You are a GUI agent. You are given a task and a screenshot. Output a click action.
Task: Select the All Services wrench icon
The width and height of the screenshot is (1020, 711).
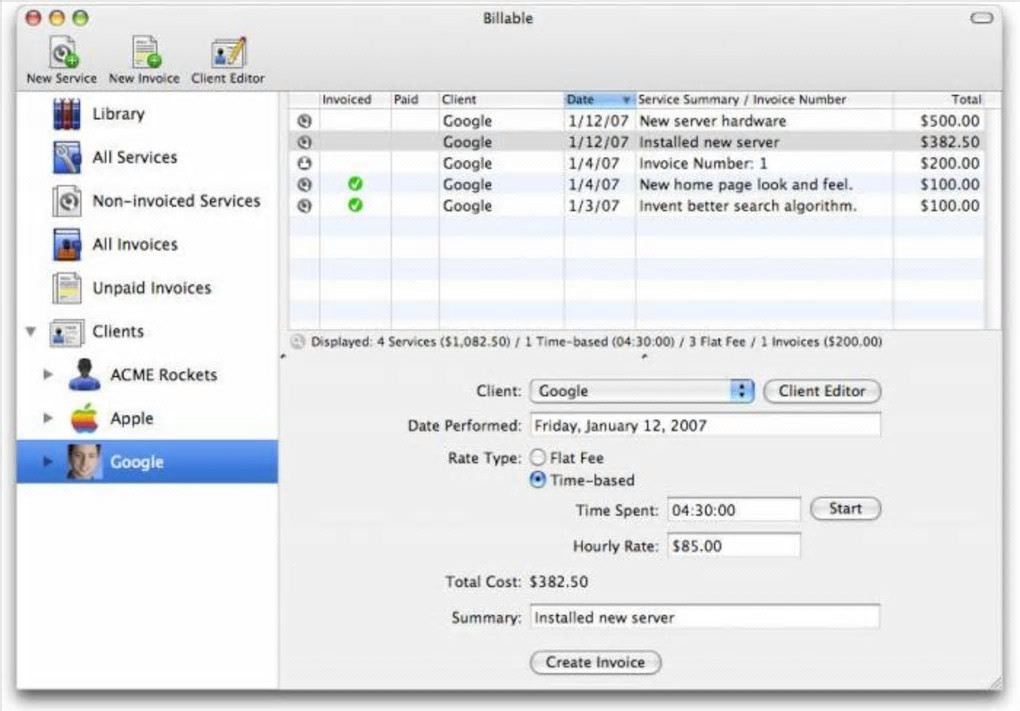[x=66, y=157]
